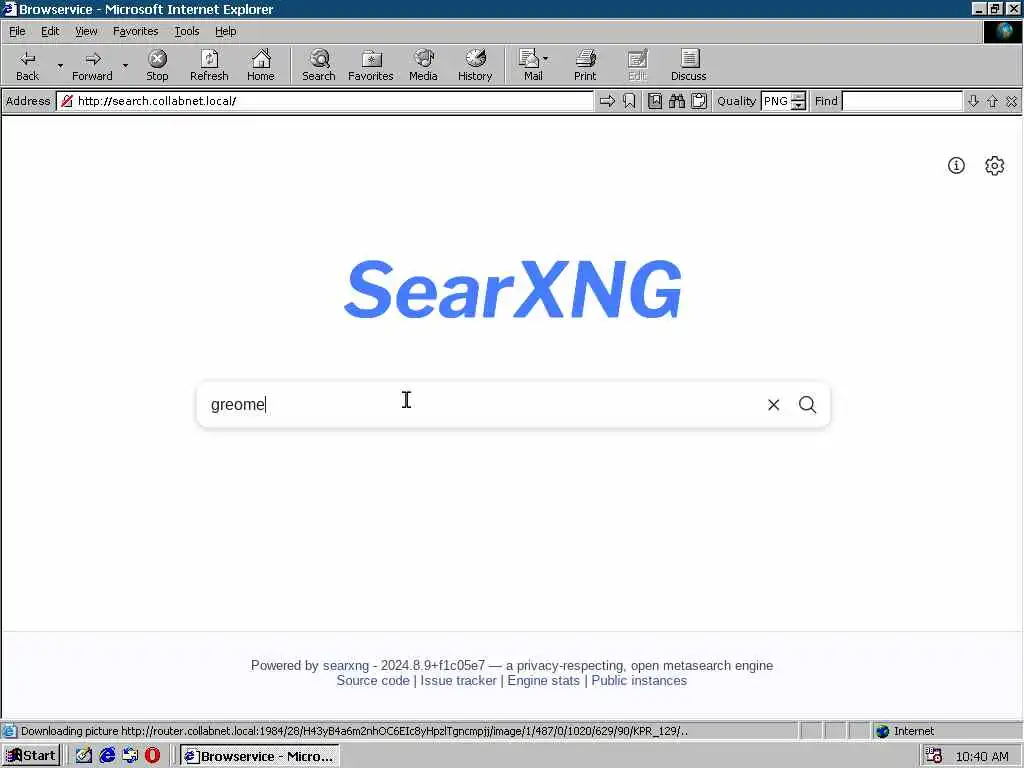Open the File menu
The image size is (1024, 768).
(17, 31)
